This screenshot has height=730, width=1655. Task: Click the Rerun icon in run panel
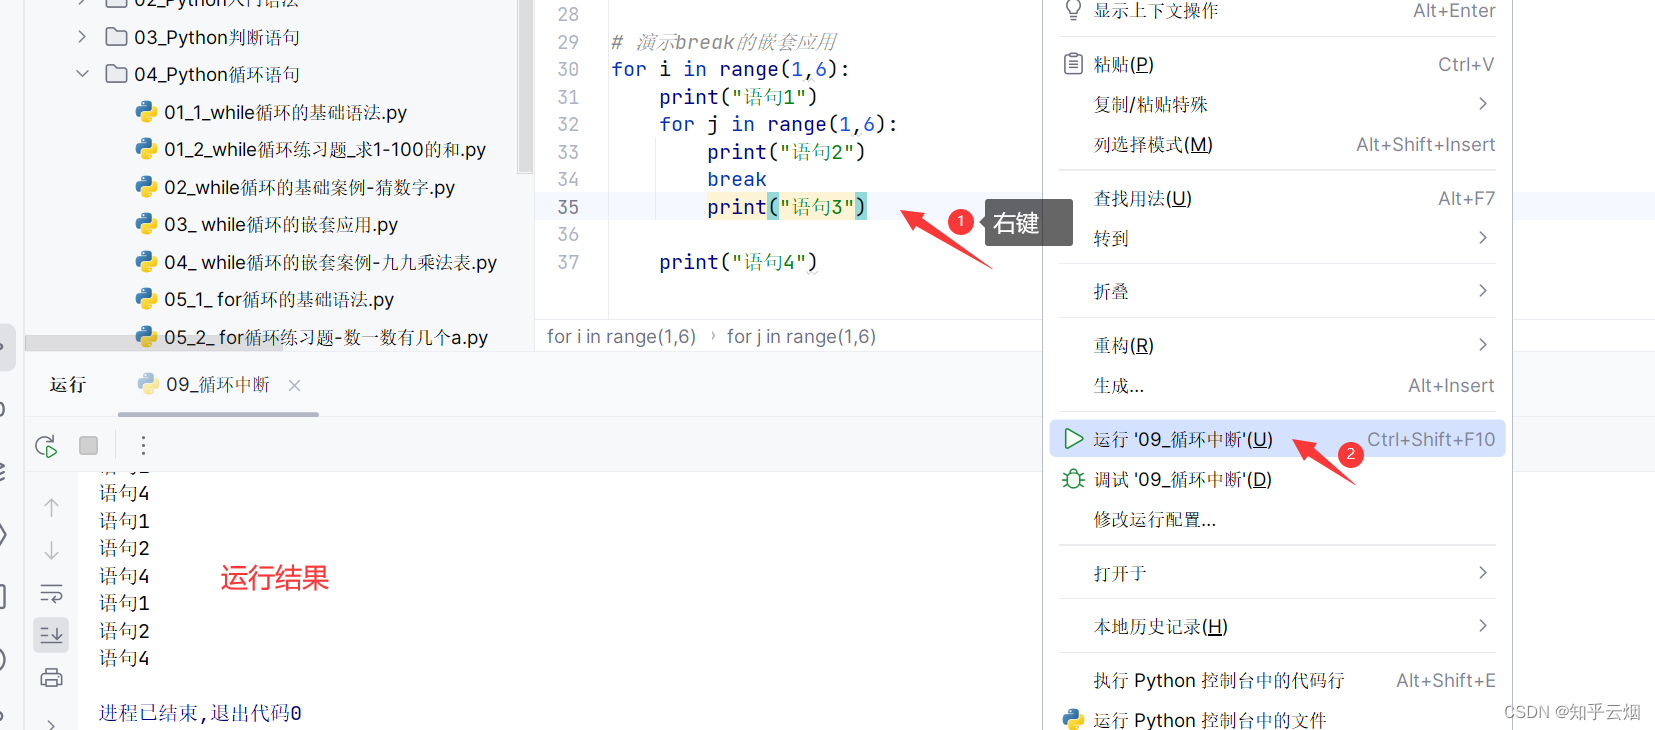click(46, 446)
